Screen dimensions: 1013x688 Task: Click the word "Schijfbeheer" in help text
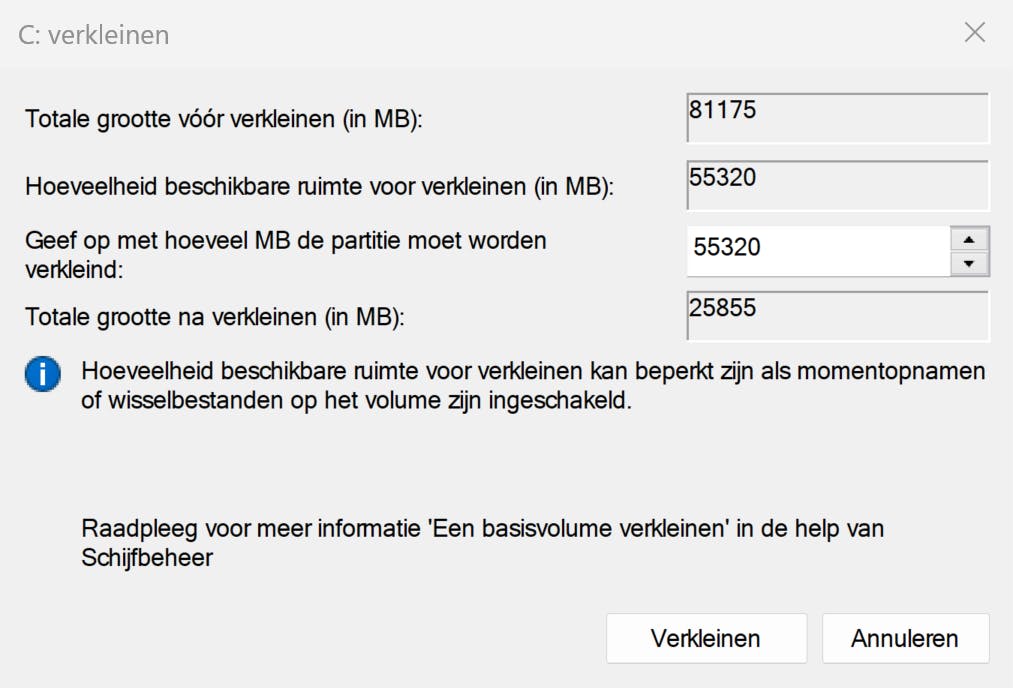click(x=147, y=558)
